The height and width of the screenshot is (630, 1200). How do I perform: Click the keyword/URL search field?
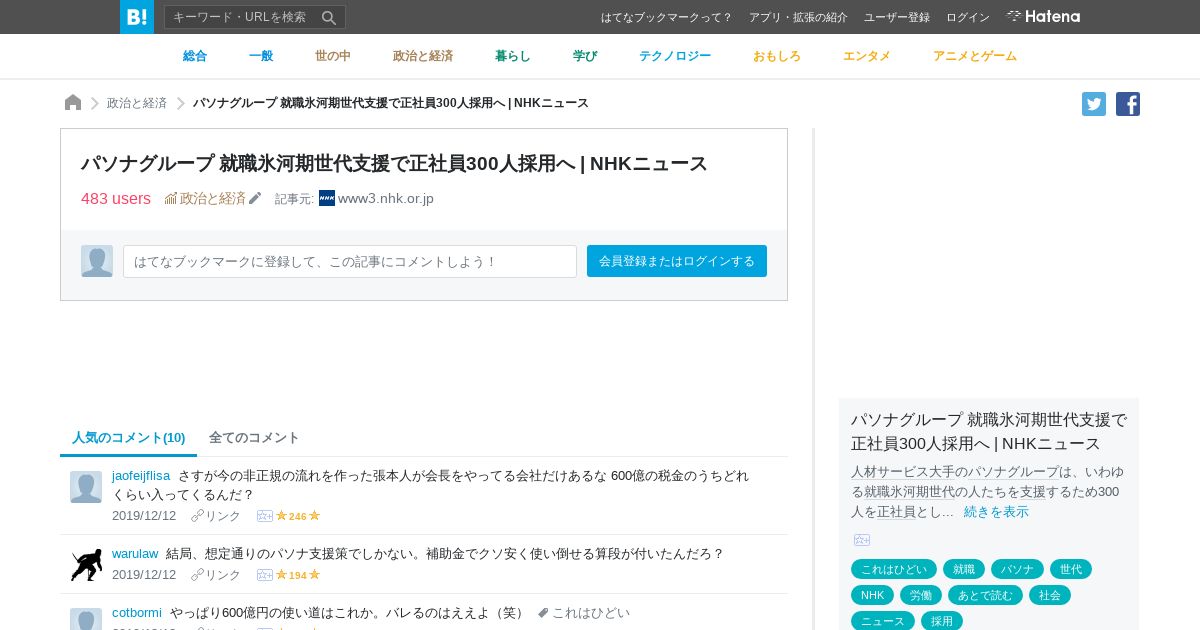pyautogui.click(x=242, y=17)
